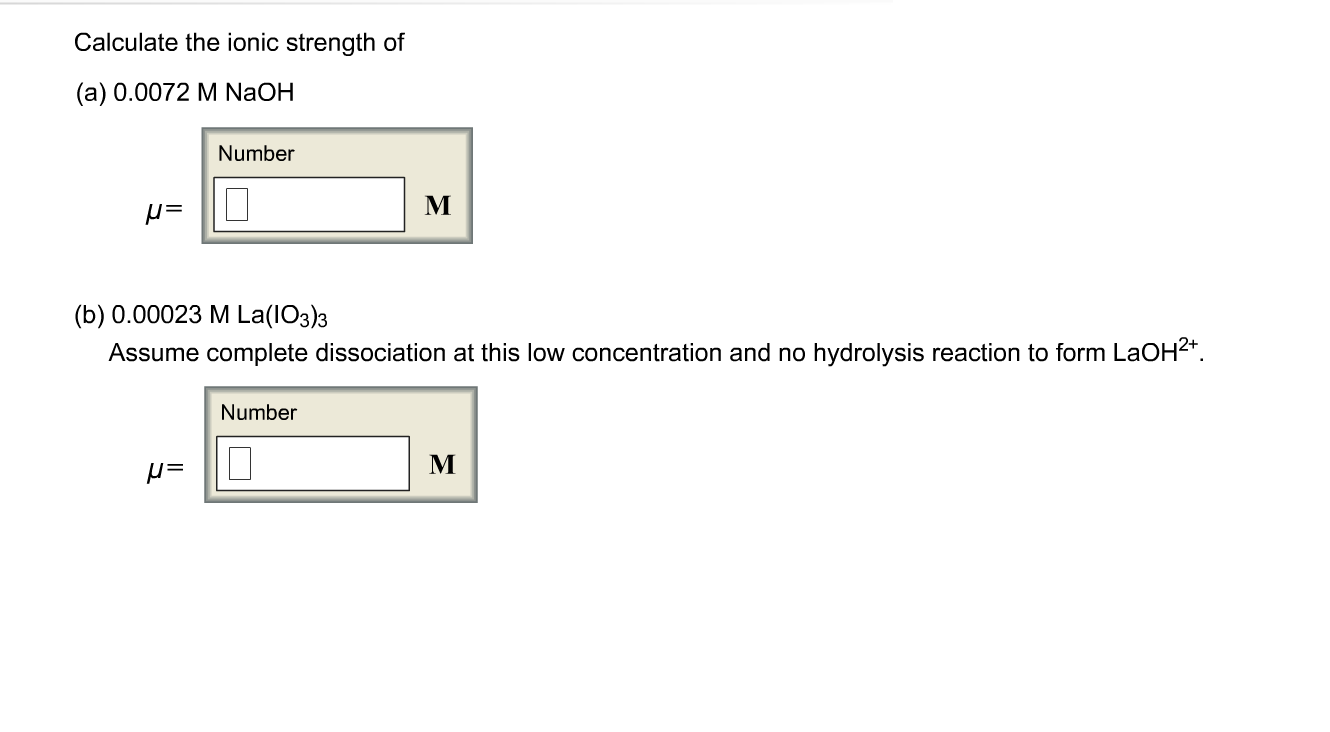Click the M unit symbol beside answer (b)
The image size is (1330, 732).
click(x=441, y=464)
